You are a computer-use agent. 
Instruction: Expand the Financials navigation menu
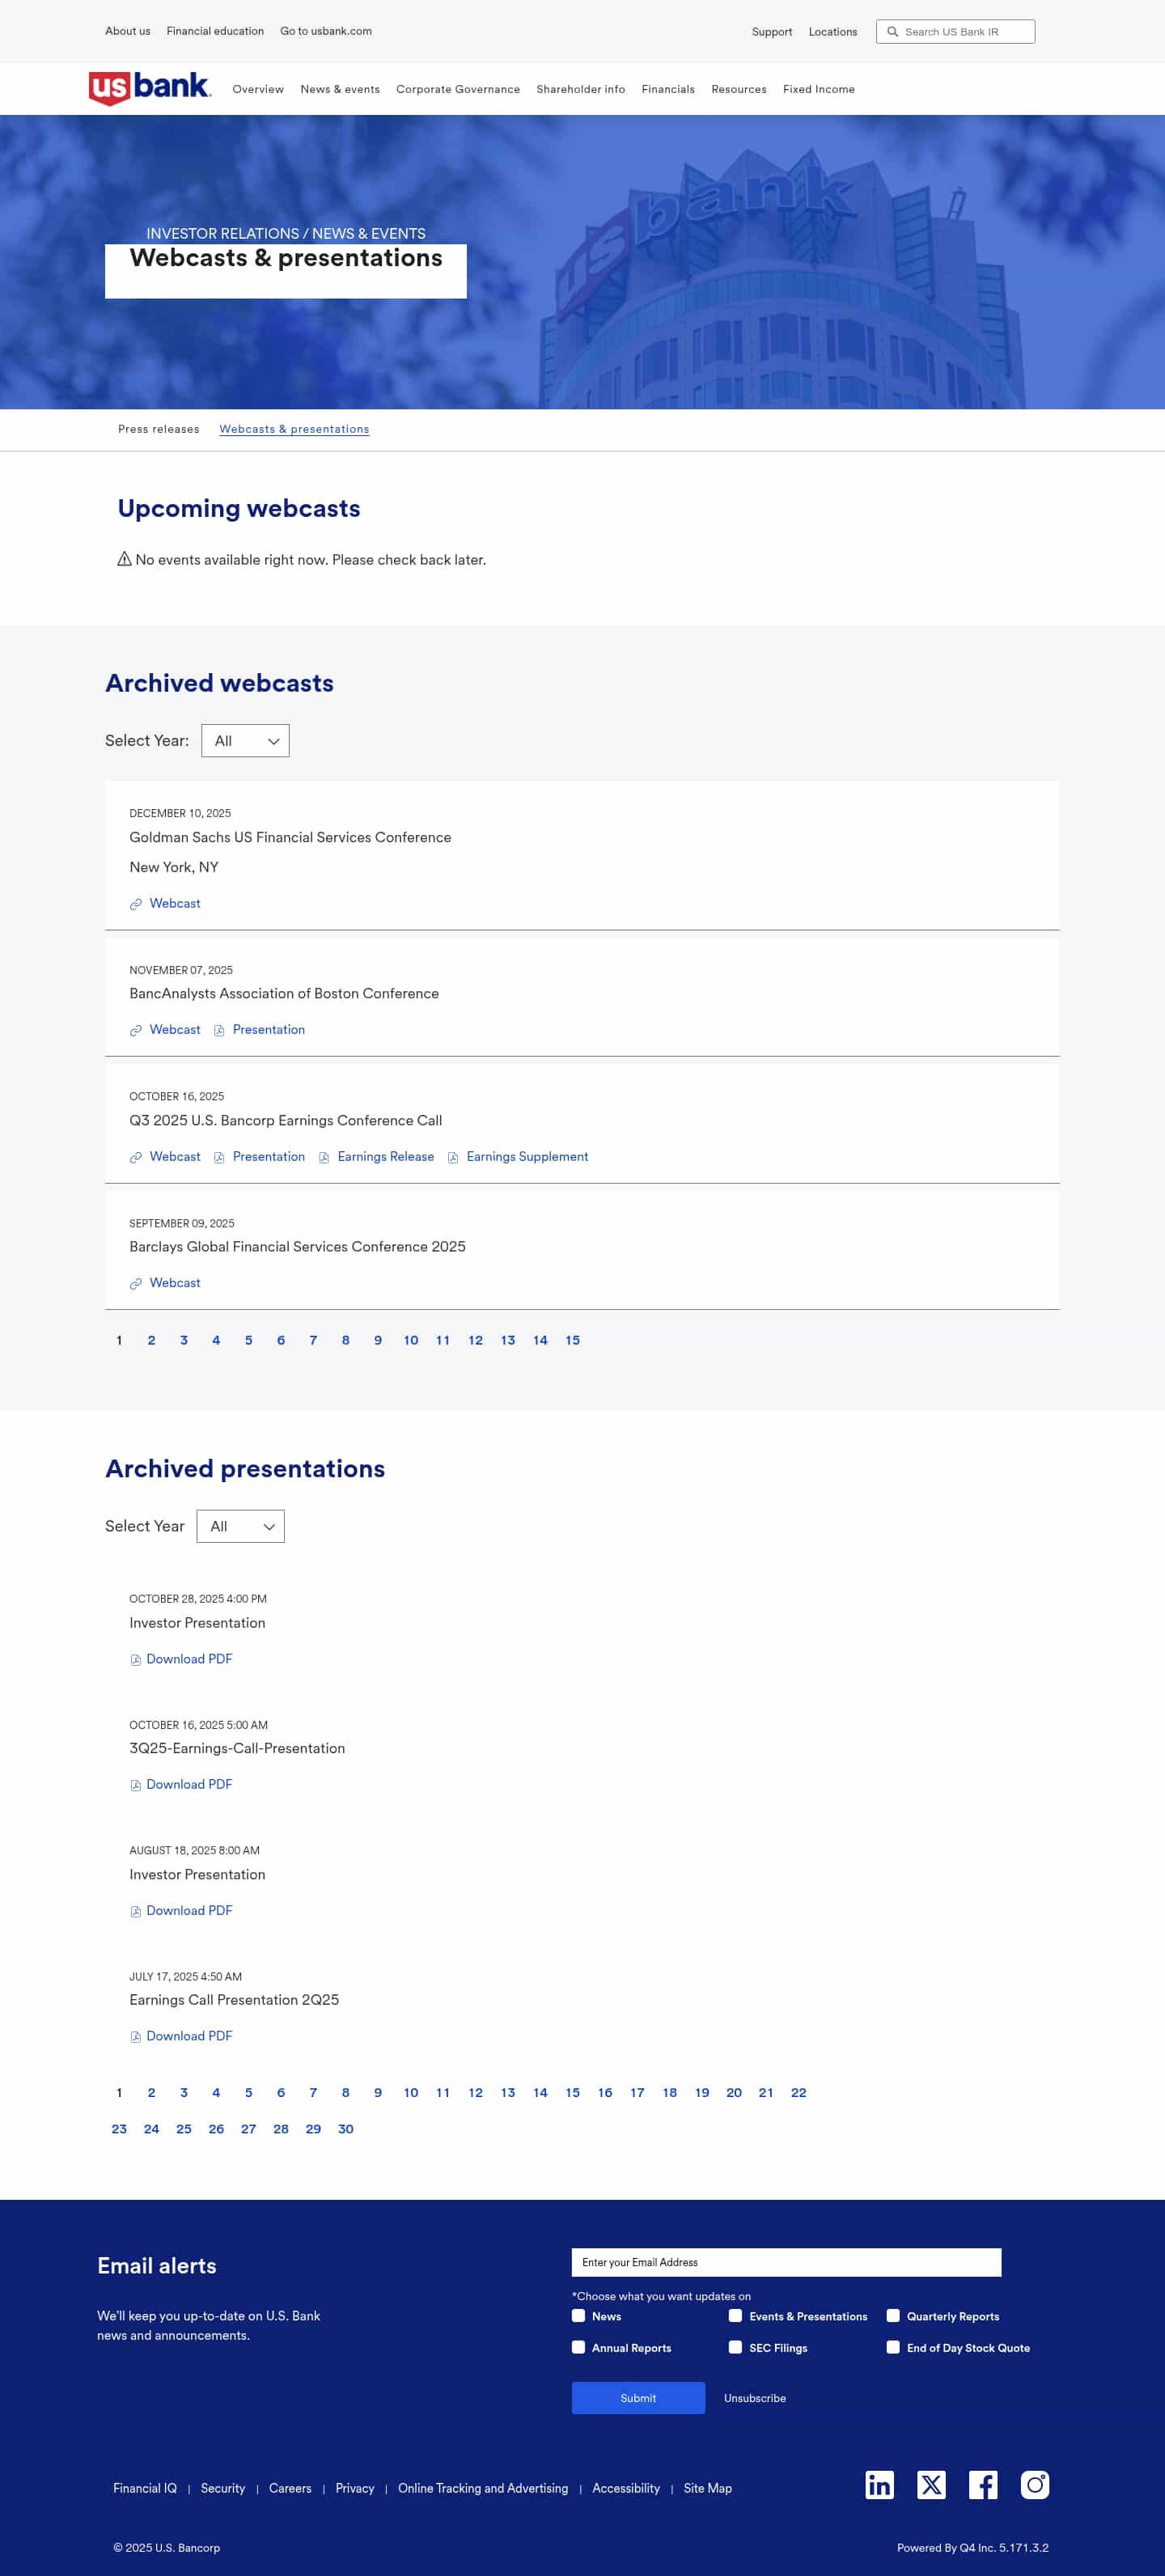click(x=668, y=89)
